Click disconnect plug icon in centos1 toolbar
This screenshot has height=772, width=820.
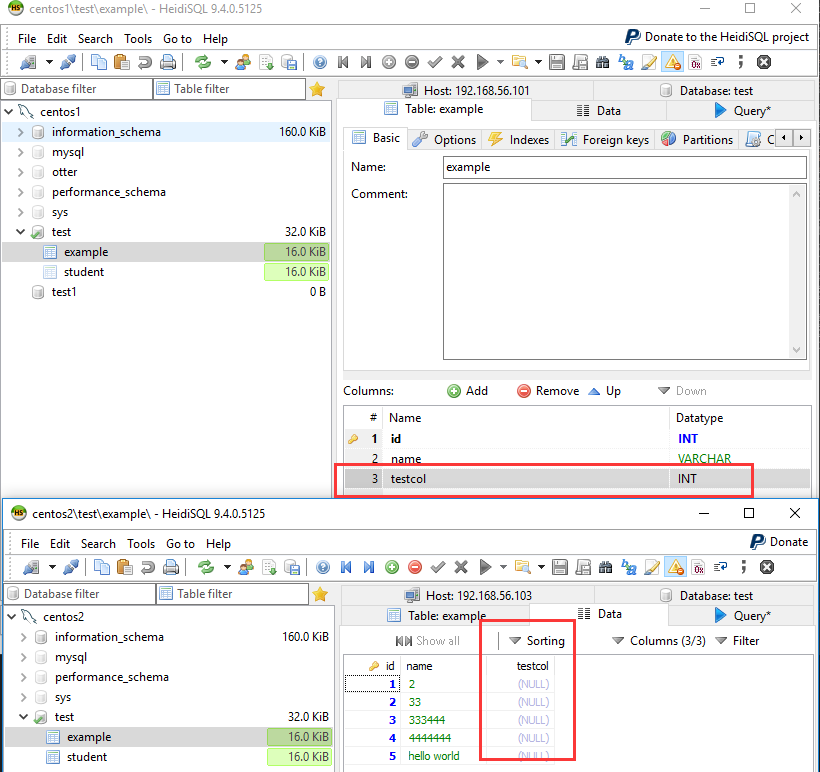(x=68, y=63)
